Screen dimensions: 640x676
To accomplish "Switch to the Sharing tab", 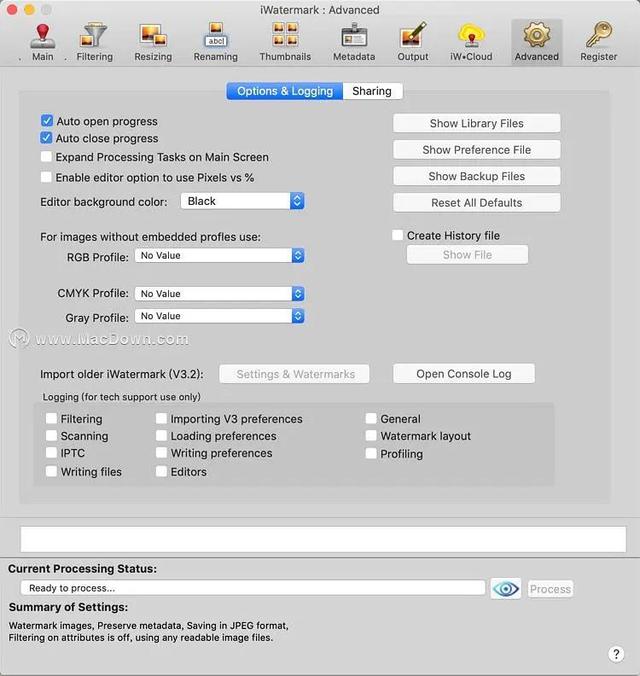I will point(372,91).
